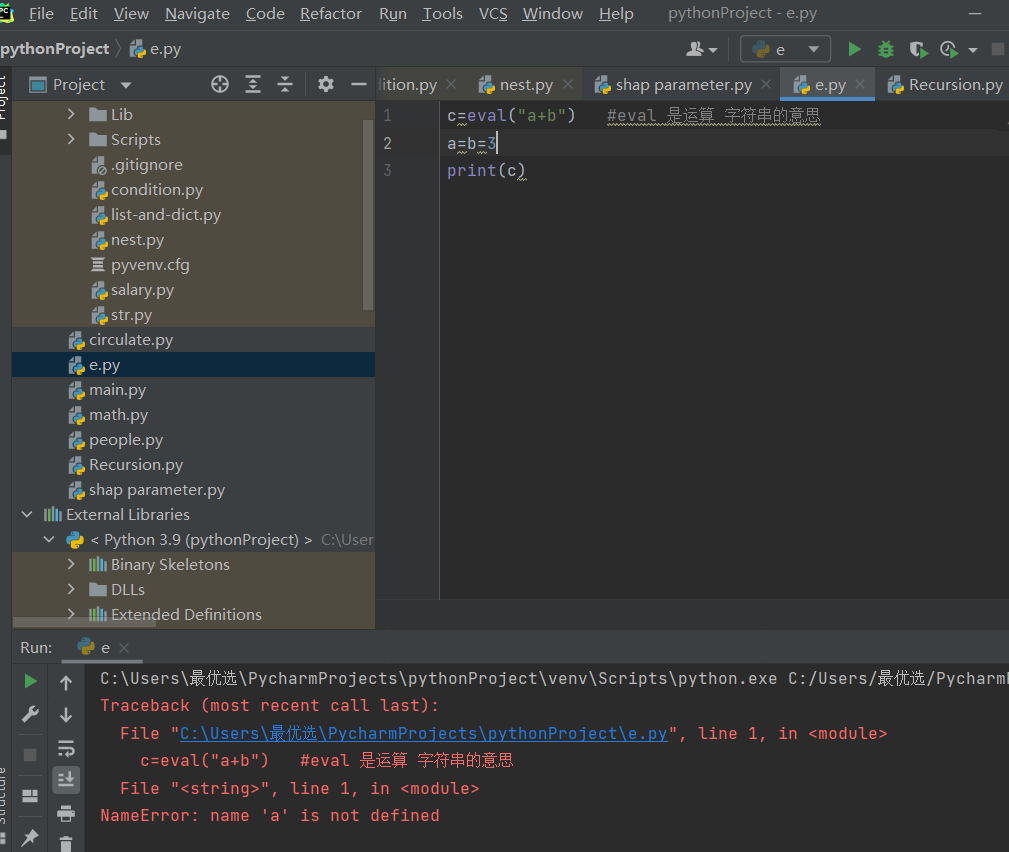
Task: Select opened file locate crosshair icon
Action: coord(220,84)
